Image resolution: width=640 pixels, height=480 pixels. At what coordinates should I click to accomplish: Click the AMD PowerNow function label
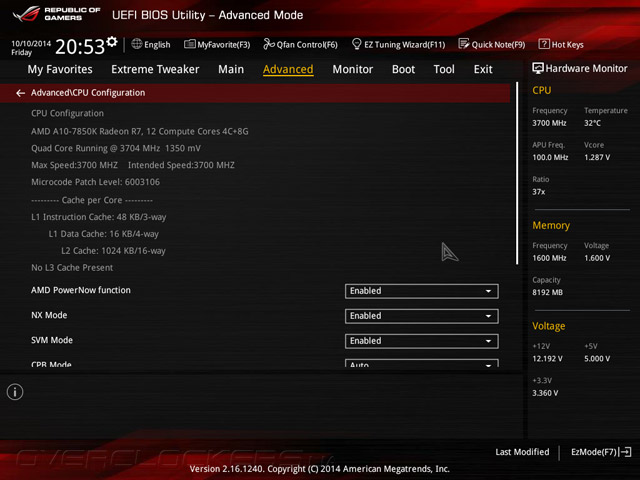click(81, 290)
